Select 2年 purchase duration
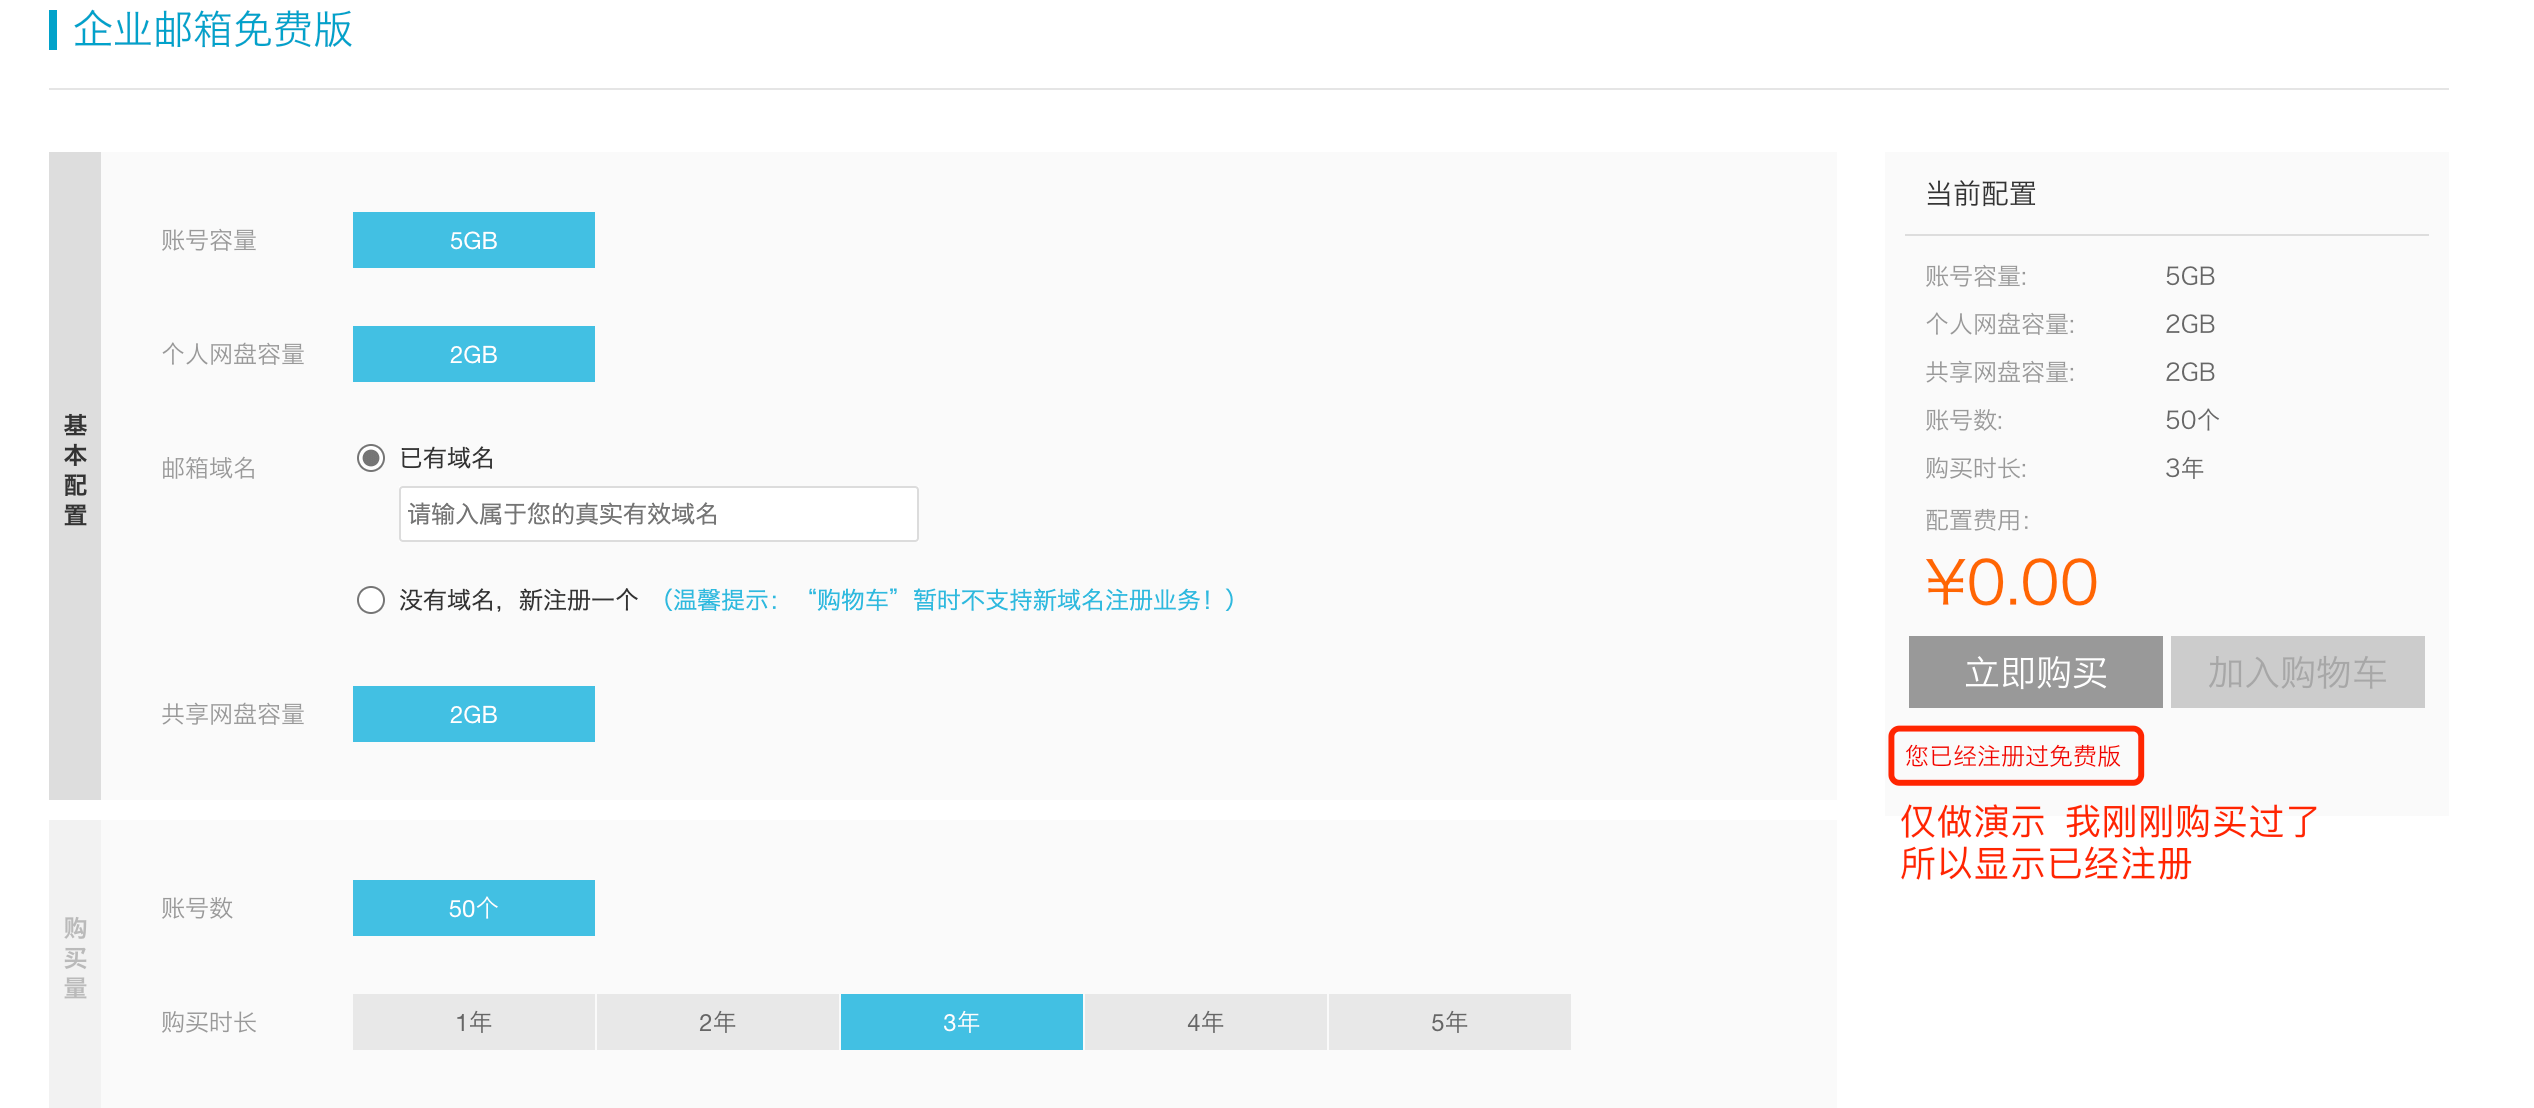Viewport: 2534px width, 1108px height. pyautogui.click(x=717, y=1022)
